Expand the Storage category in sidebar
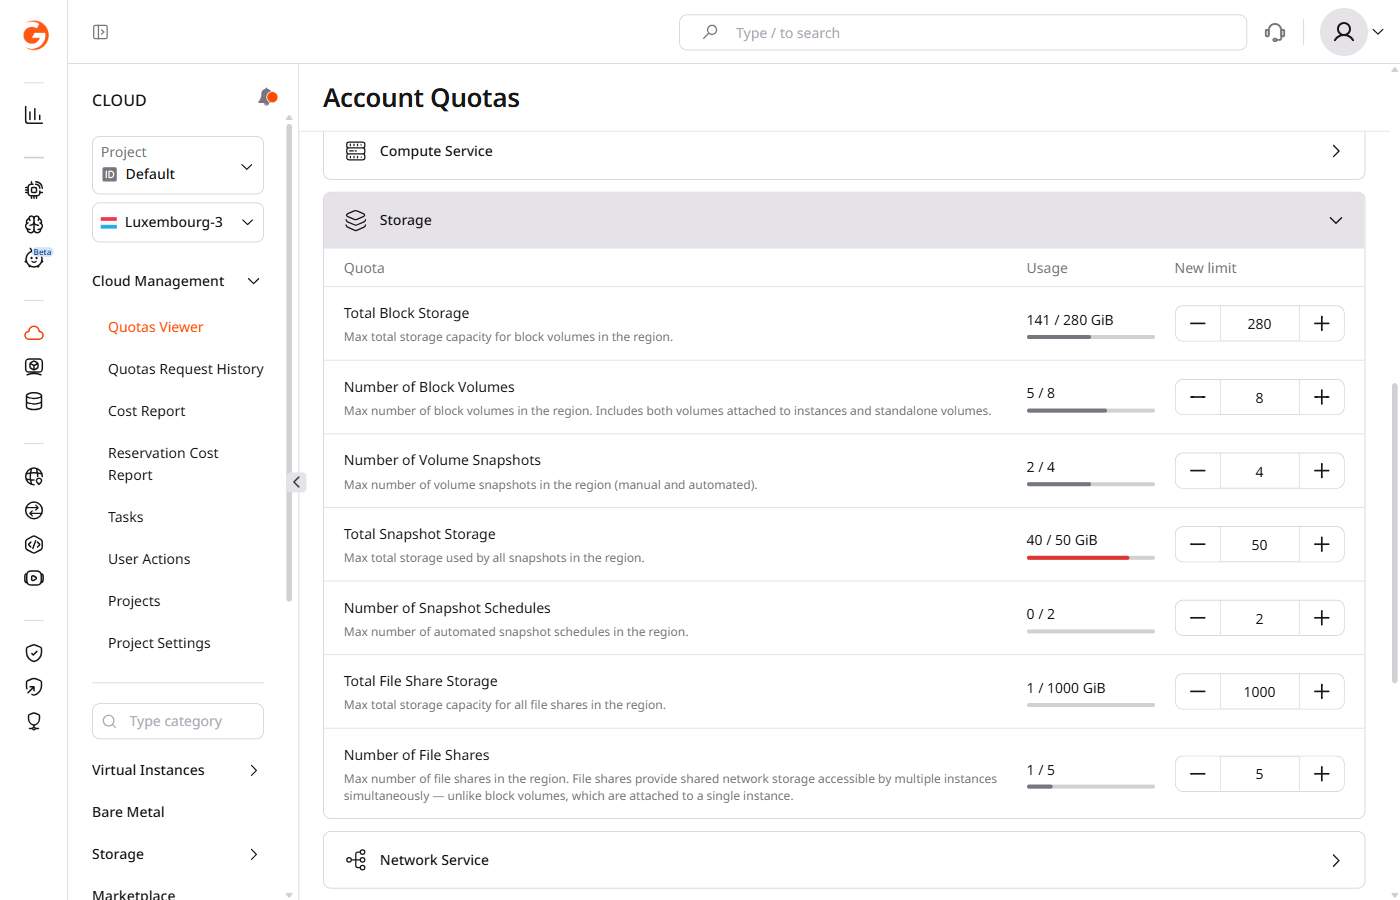1400x900 pixels. click(254, 854)
